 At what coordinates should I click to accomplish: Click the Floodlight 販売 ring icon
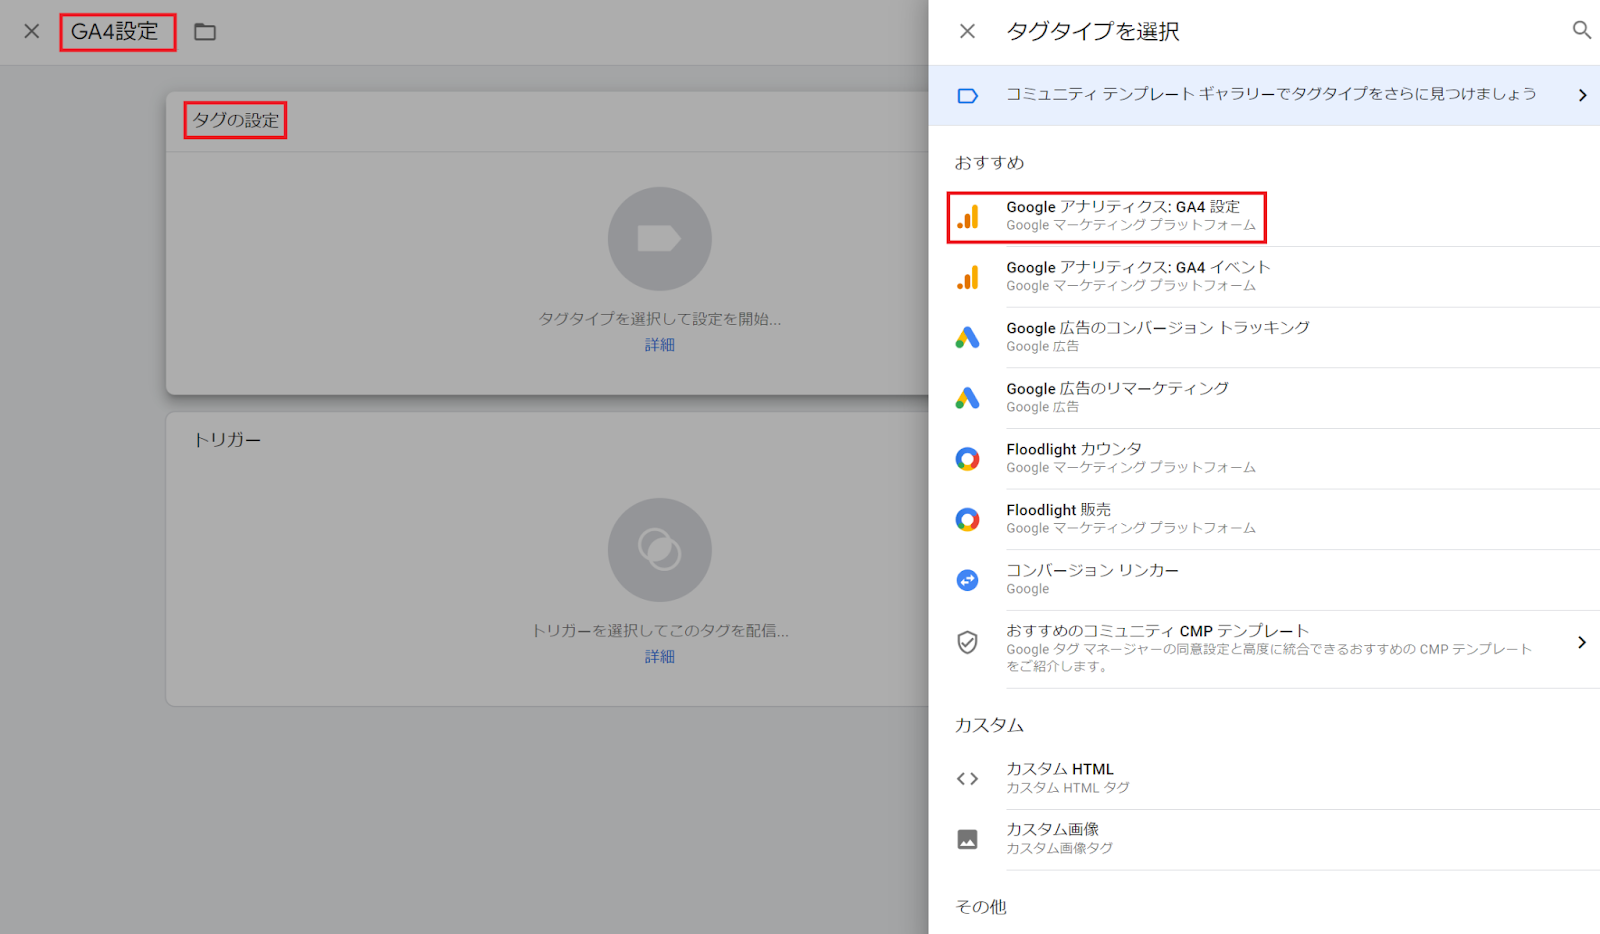(x=967, y=519)
